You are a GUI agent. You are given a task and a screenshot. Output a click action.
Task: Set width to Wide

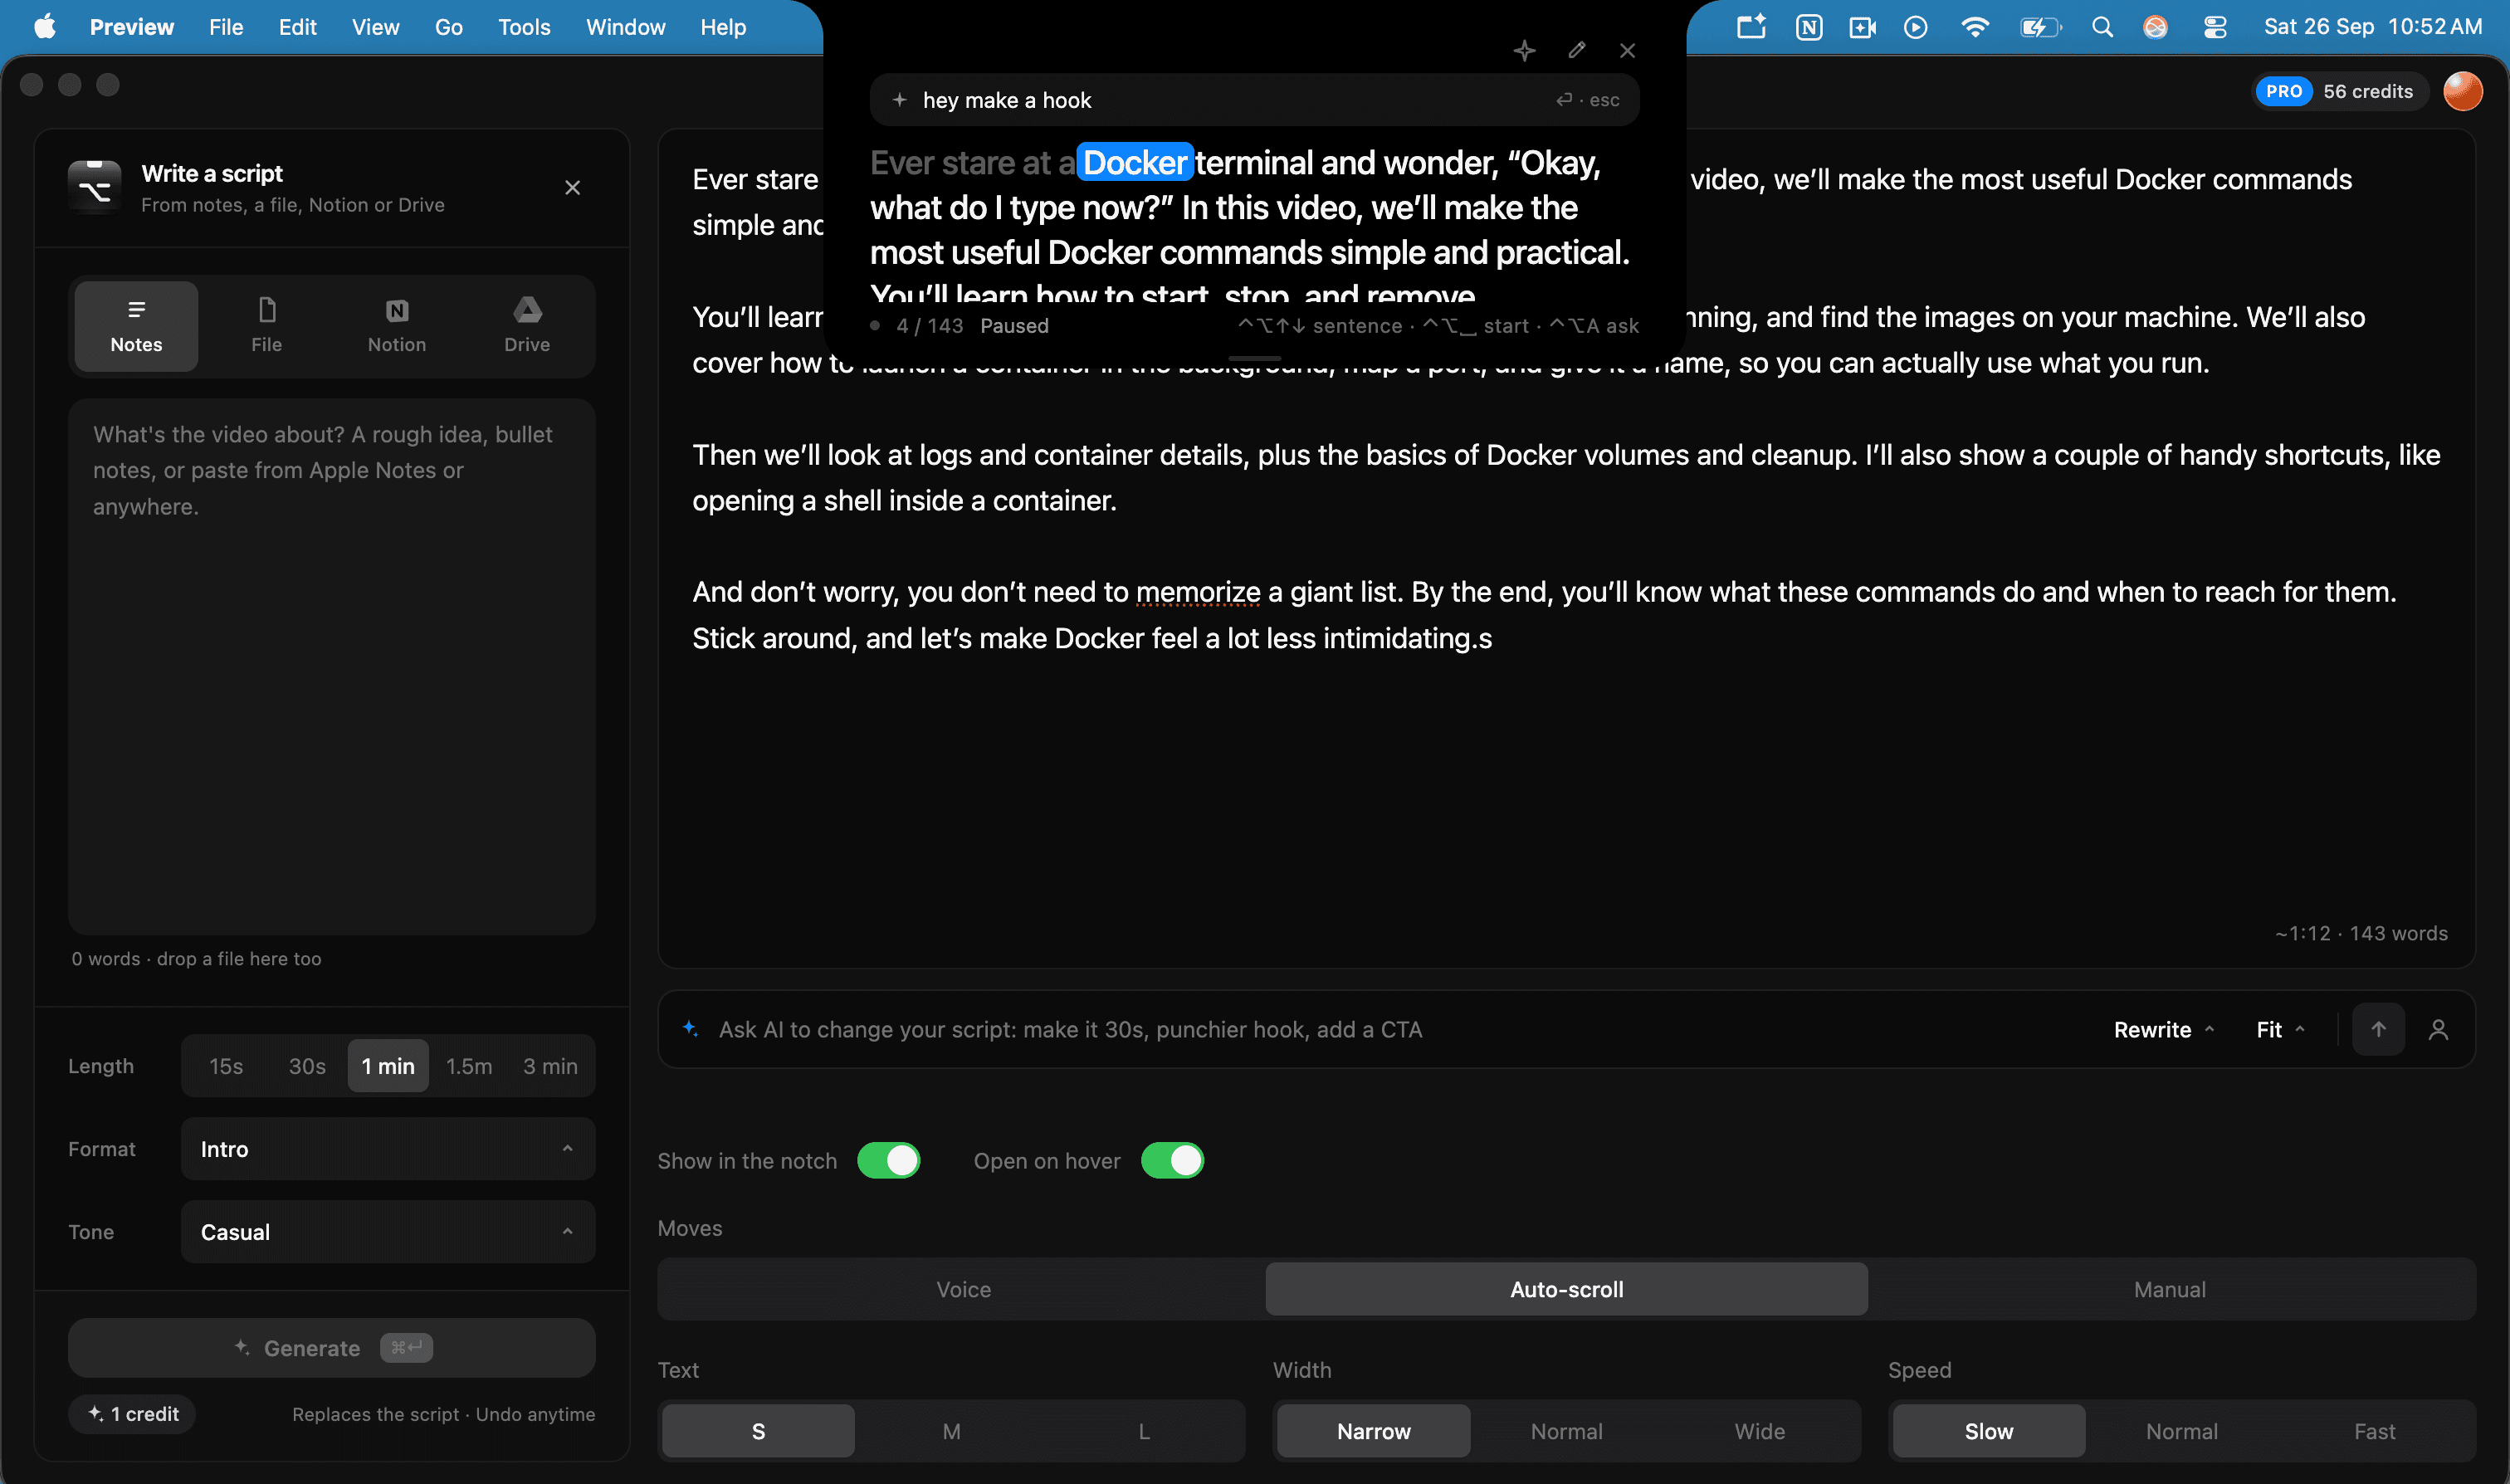(x=1759, y=1431)
